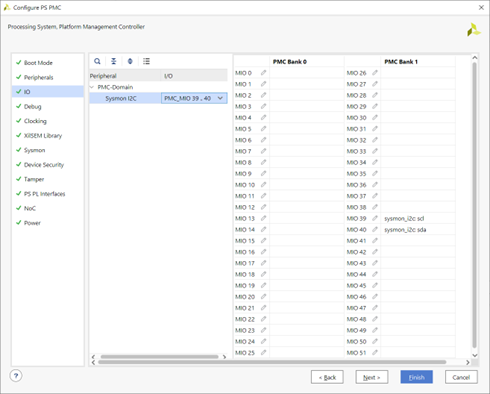Click the sysmon_i2c scl cell
The height and width of the screenshot is (394, 490).
pos(418,218)
